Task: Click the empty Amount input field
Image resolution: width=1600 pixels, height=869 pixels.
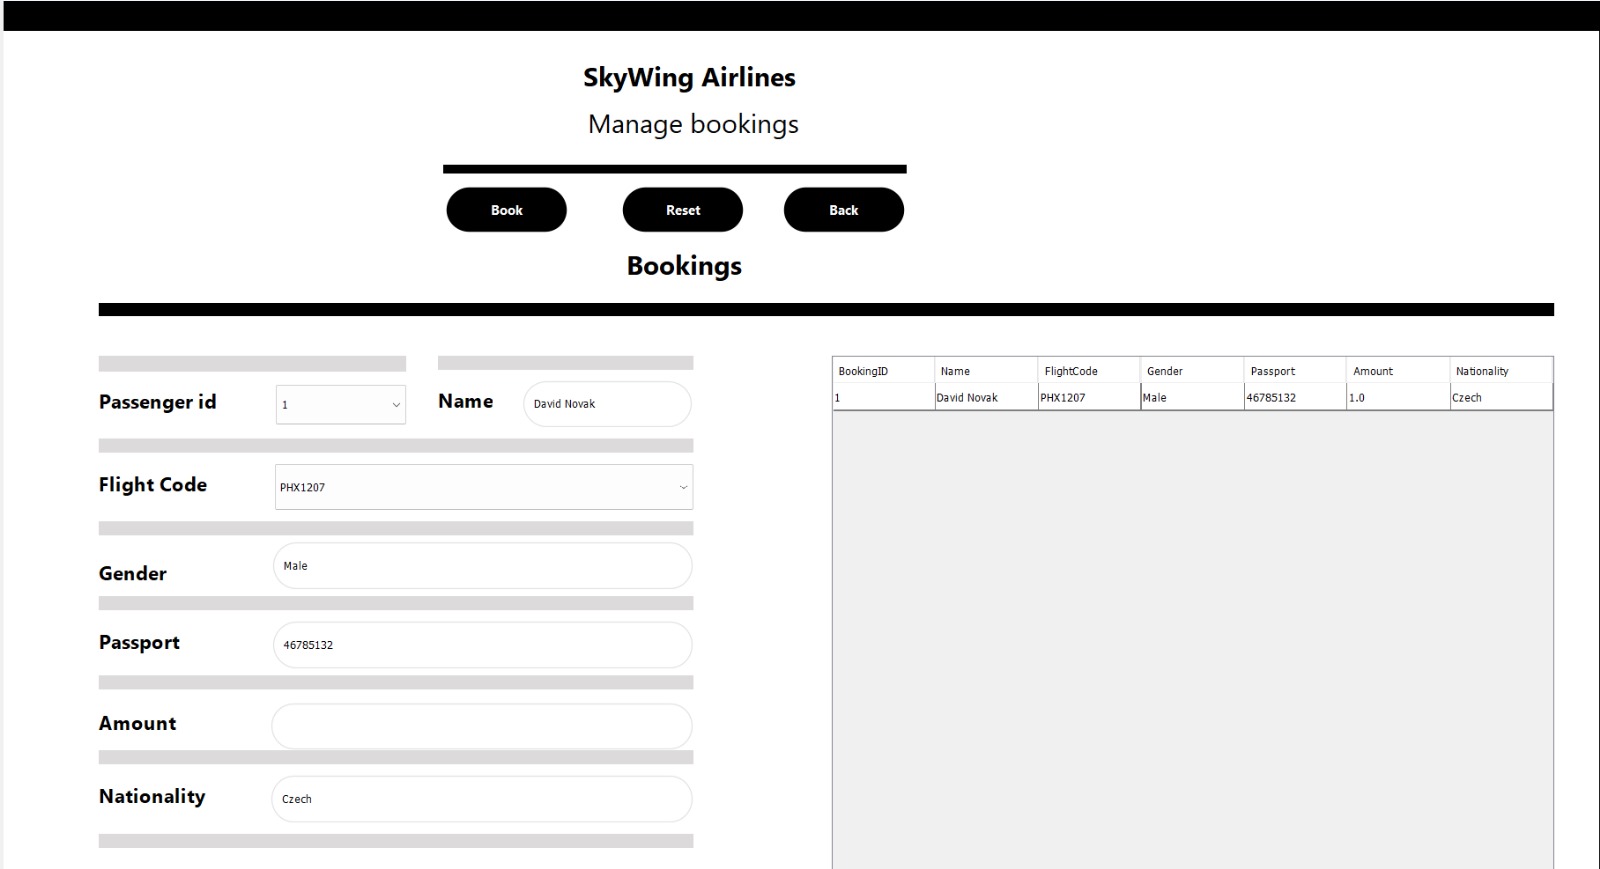Action: [482, 726]
